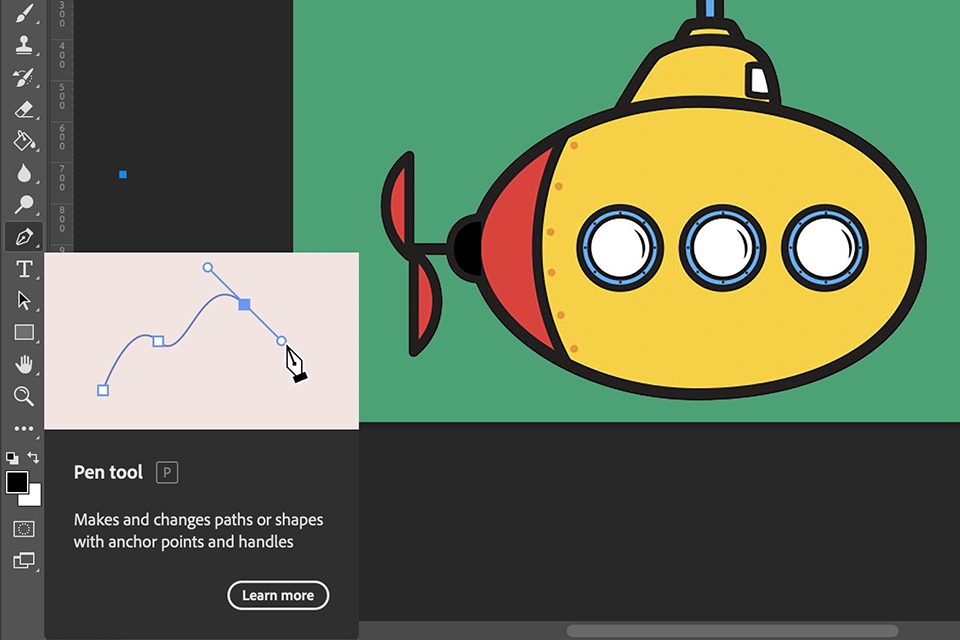Select the Paint Bucket tool
The image size is (960, 640).
[24, 141]
